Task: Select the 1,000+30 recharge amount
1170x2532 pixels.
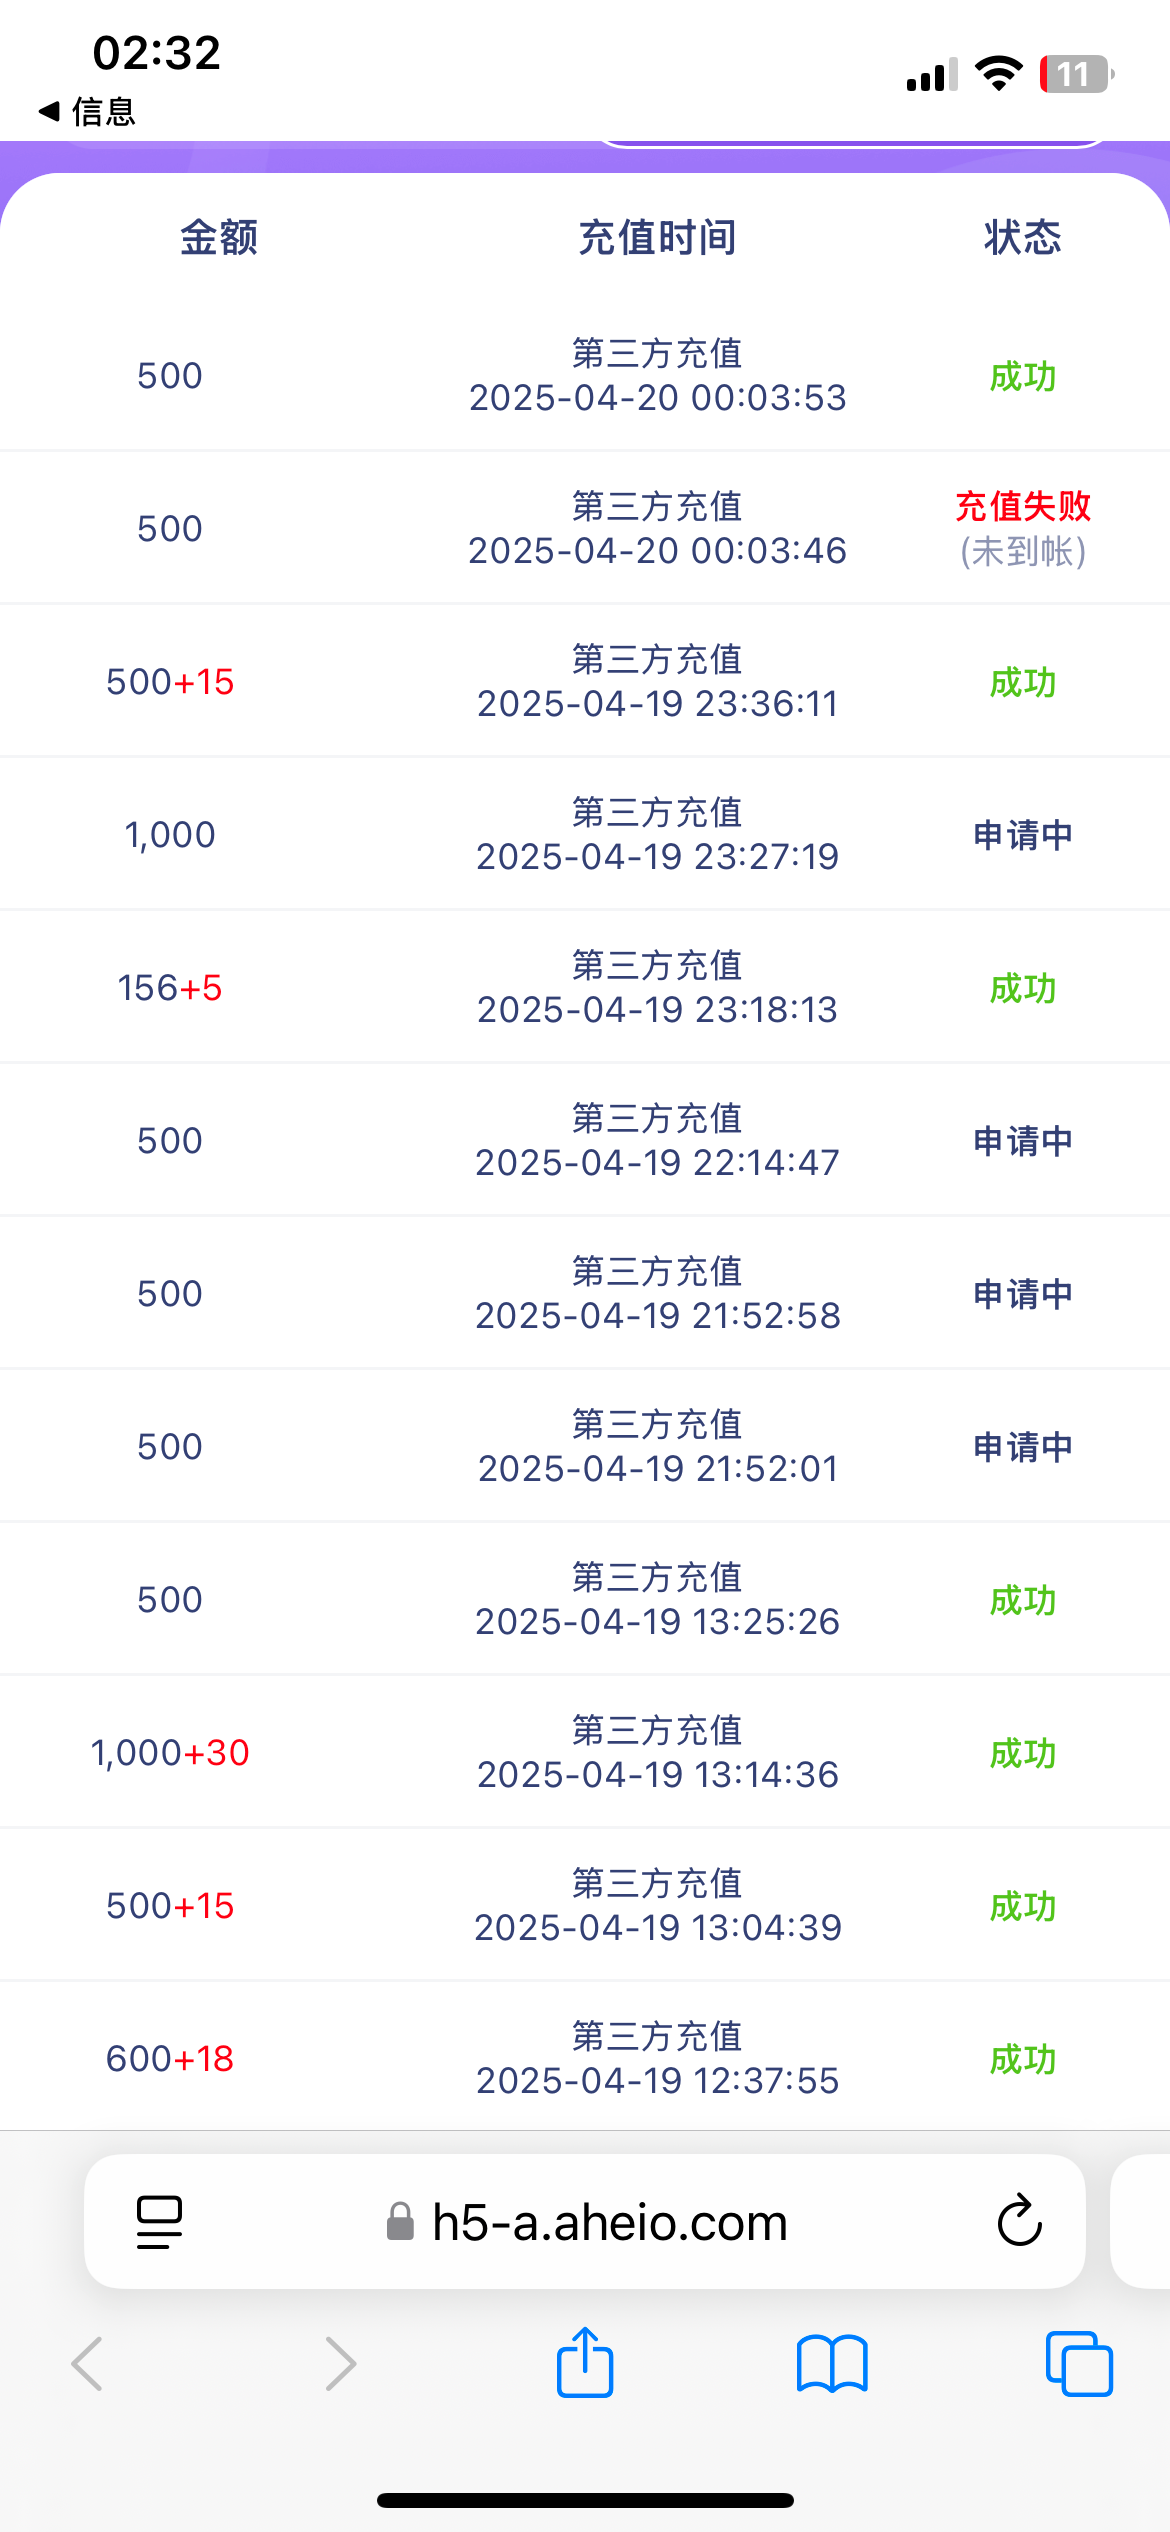Action: (x=170, y=1753)
